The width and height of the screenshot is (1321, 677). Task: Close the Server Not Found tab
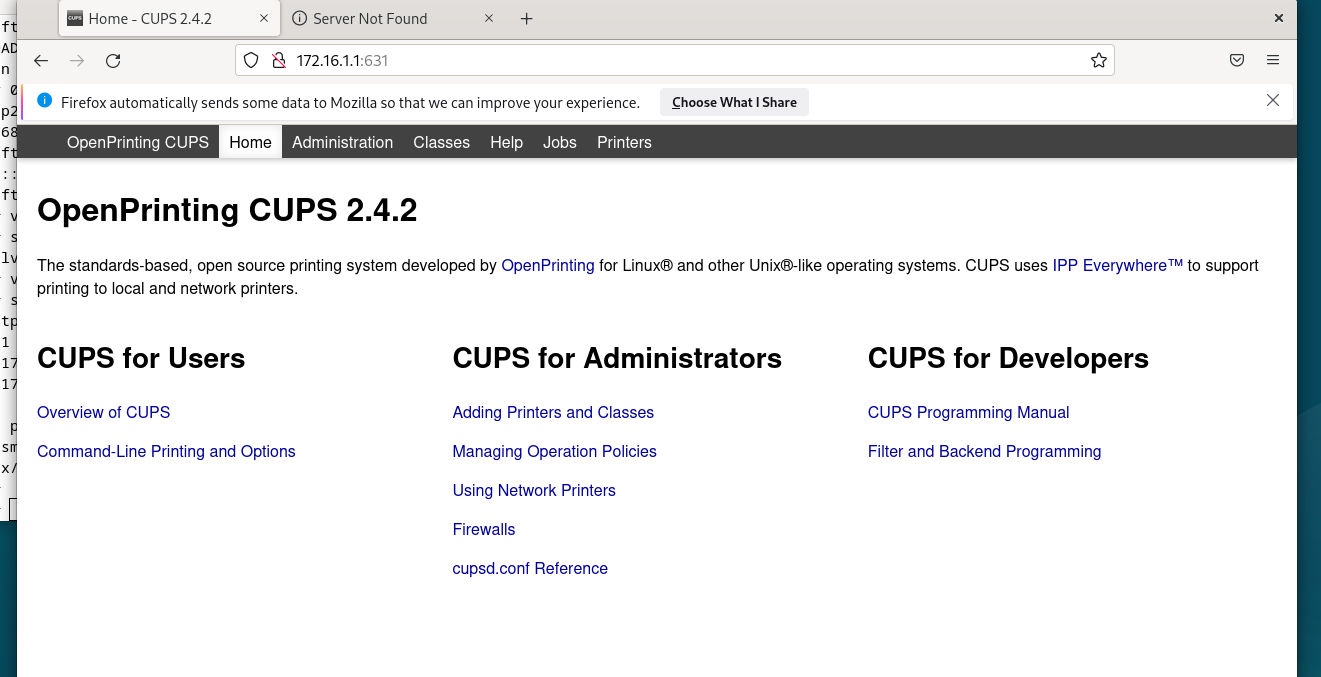point(489,18)
